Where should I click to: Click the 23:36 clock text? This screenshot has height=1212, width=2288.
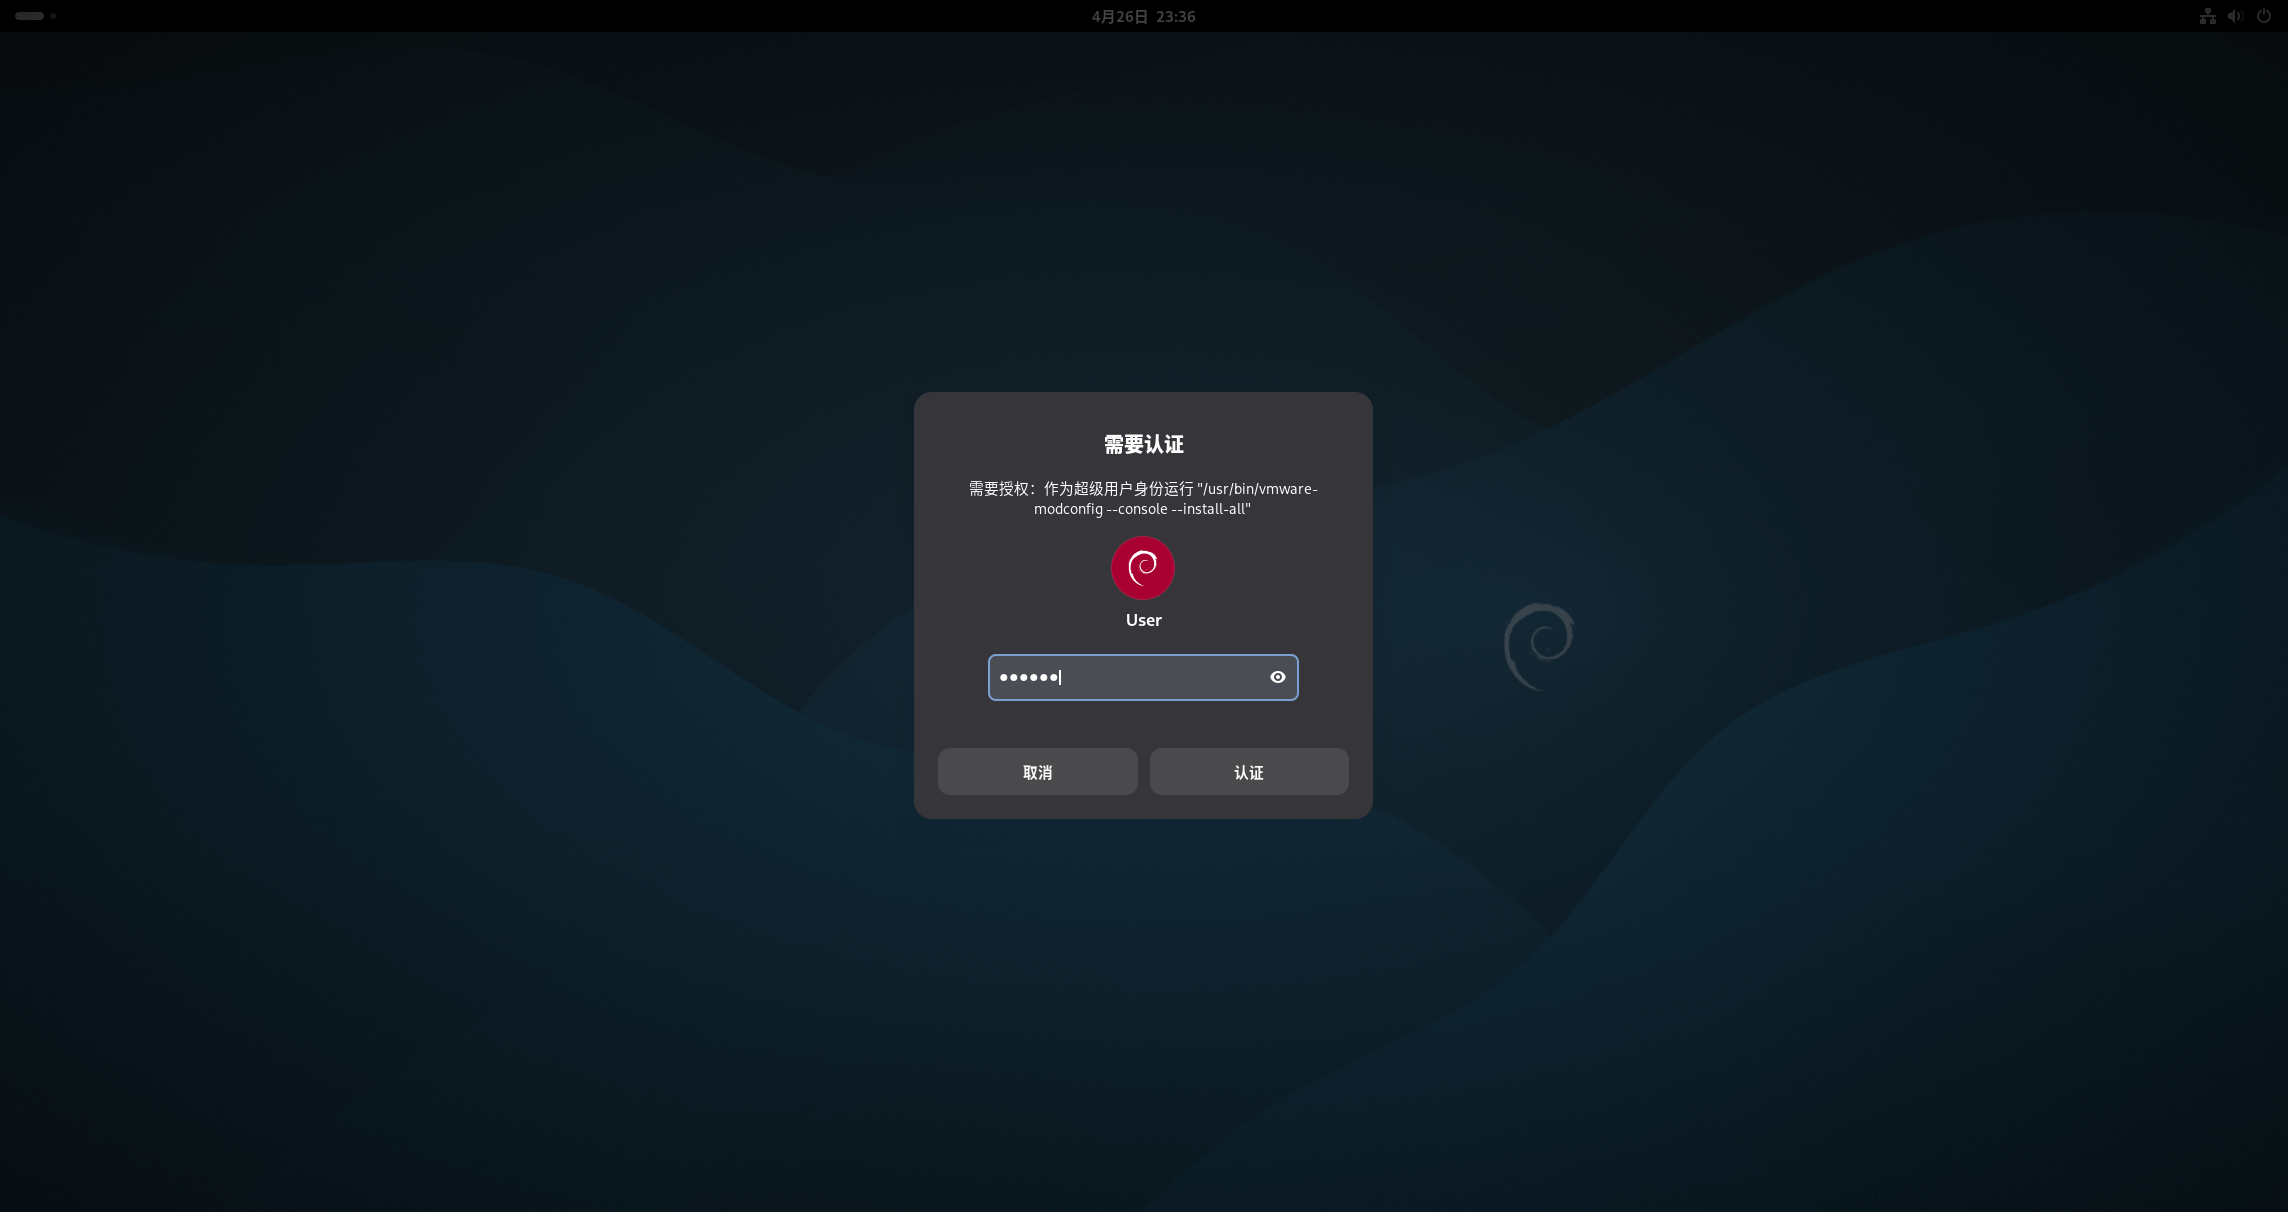pyautogui.click(x=1175, y=16)
